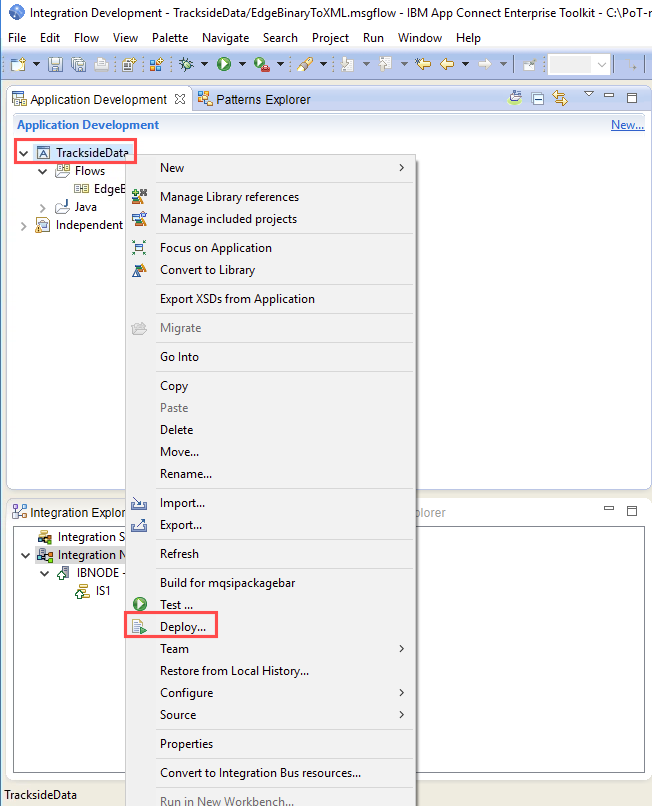Viewport: 652px width, 806px height.
Task: Click the Save toolbar icon
Action: pyautogui.click(x=56, y=64)
